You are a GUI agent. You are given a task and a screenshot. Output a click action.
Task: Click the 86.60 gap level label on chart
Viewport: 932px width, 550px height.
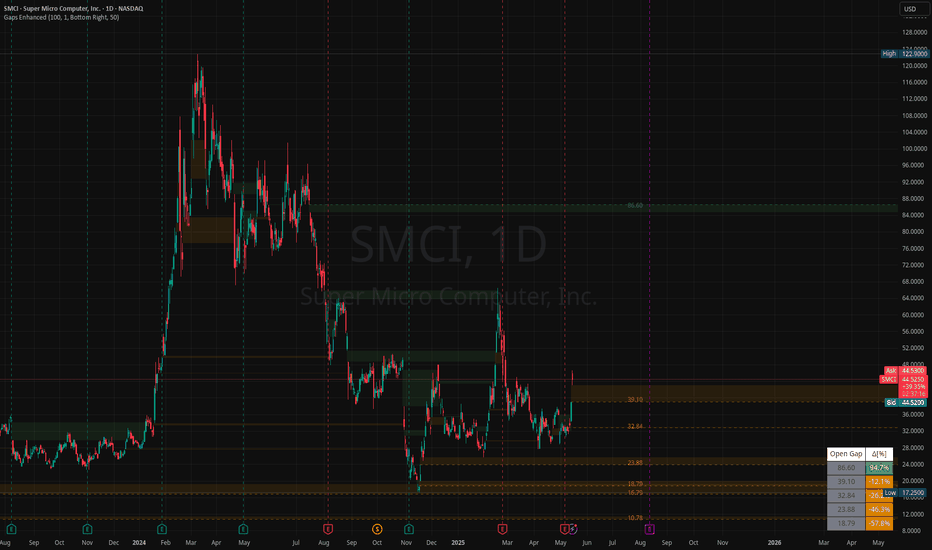coord(635,205)
